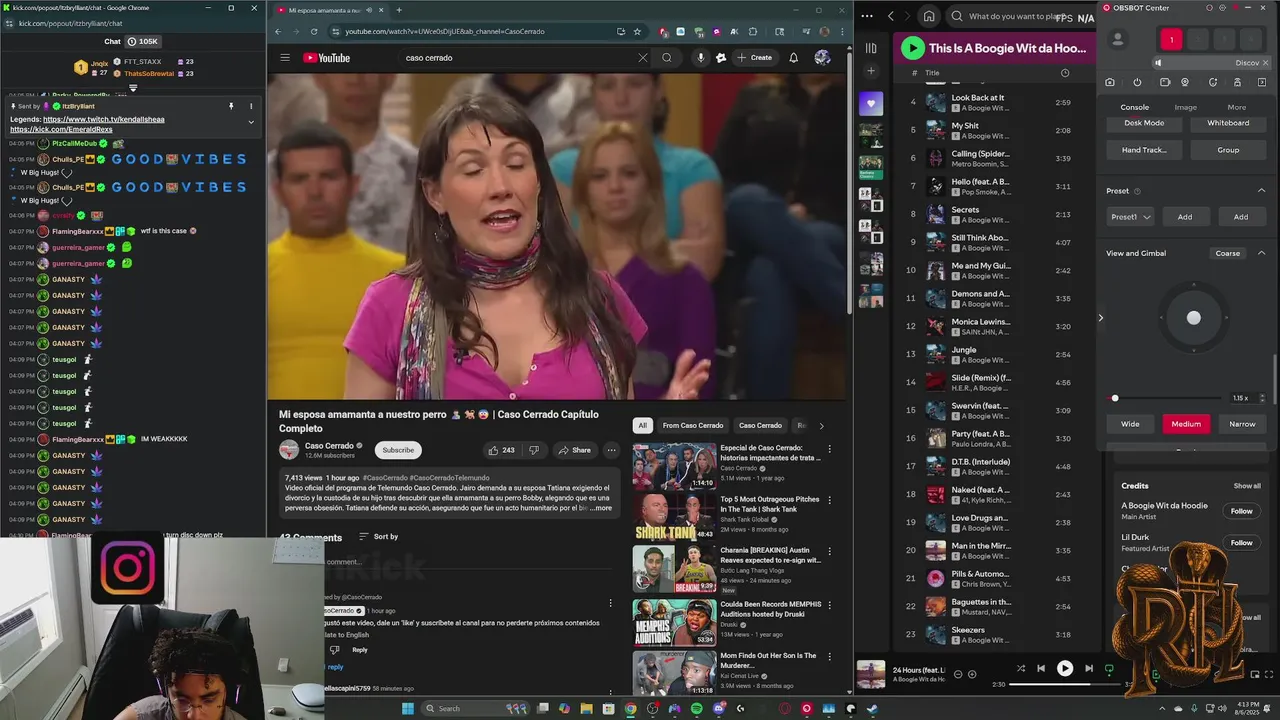
Task: Switch to Image tab in OBSBOT
Action: (x=1185, y=107)
